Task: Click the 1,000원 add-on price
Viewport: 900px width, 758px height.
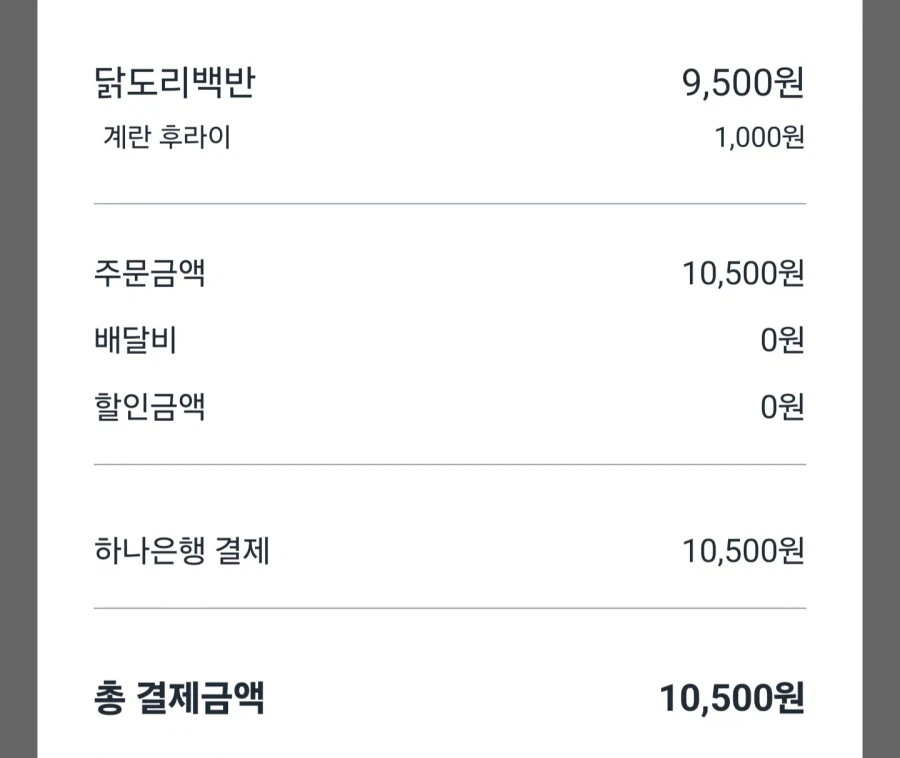Action: 759,138
